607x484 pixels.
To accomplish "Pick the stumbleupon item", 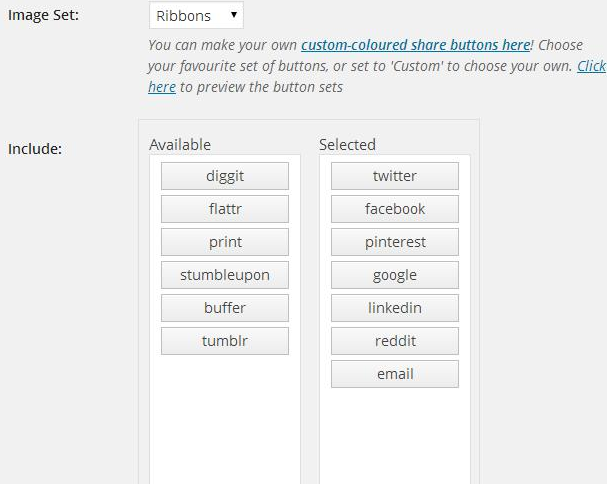I will click(225, 275).
